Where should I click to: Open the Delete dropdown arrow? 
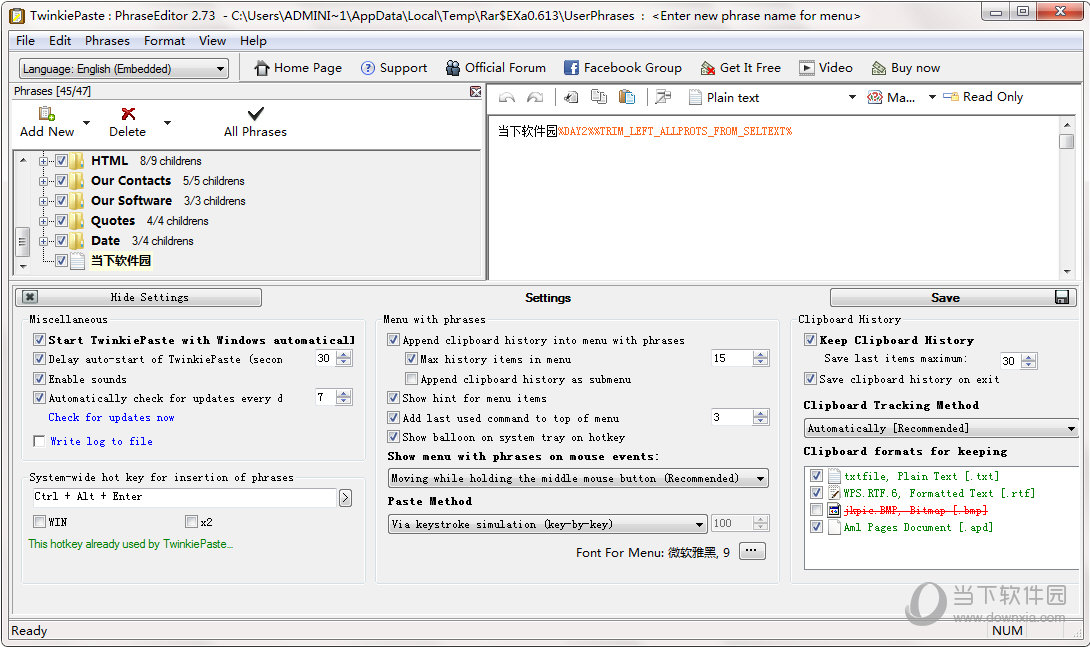point(168,122)
